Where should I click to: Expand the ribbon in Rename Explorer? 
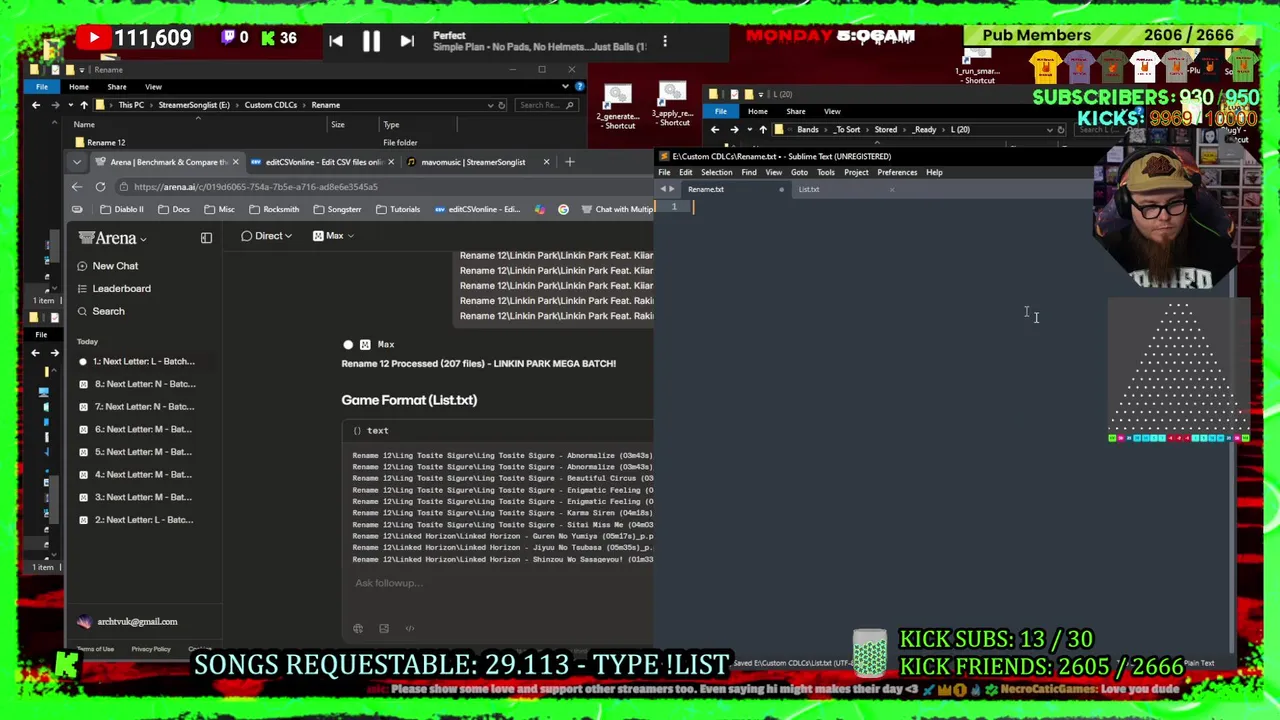(x=565, y=87)
